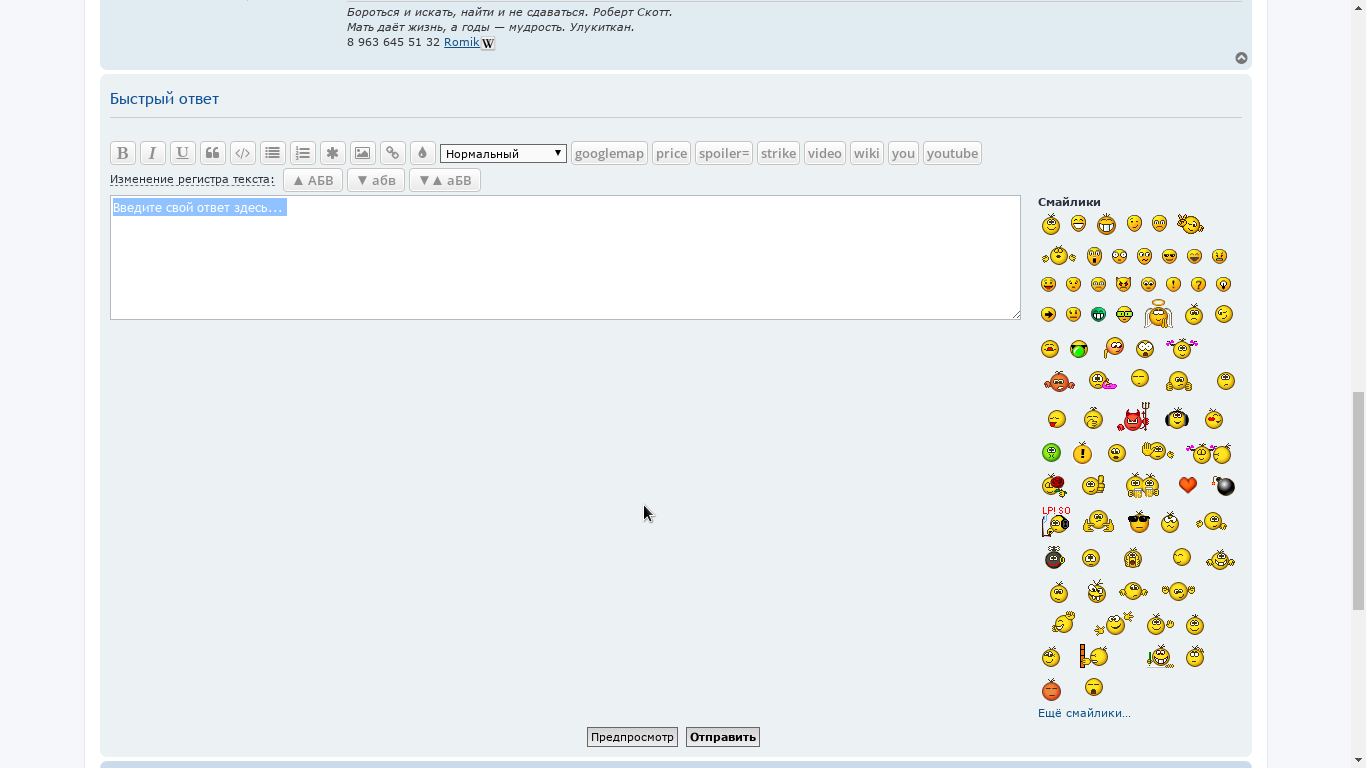Apply italic formatting with the I button

pos(152,153)
